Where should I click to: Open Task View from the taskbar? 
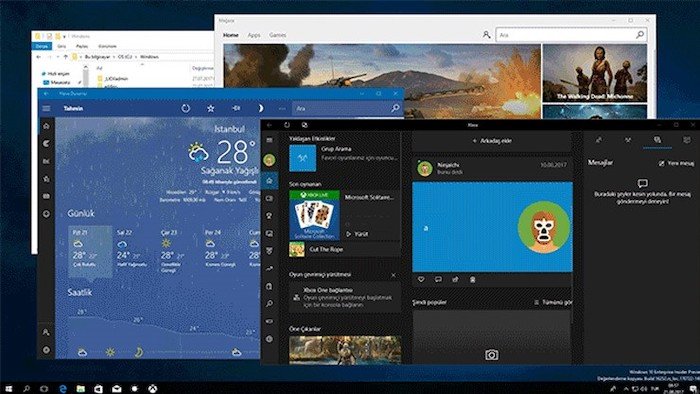pos(44,389)
